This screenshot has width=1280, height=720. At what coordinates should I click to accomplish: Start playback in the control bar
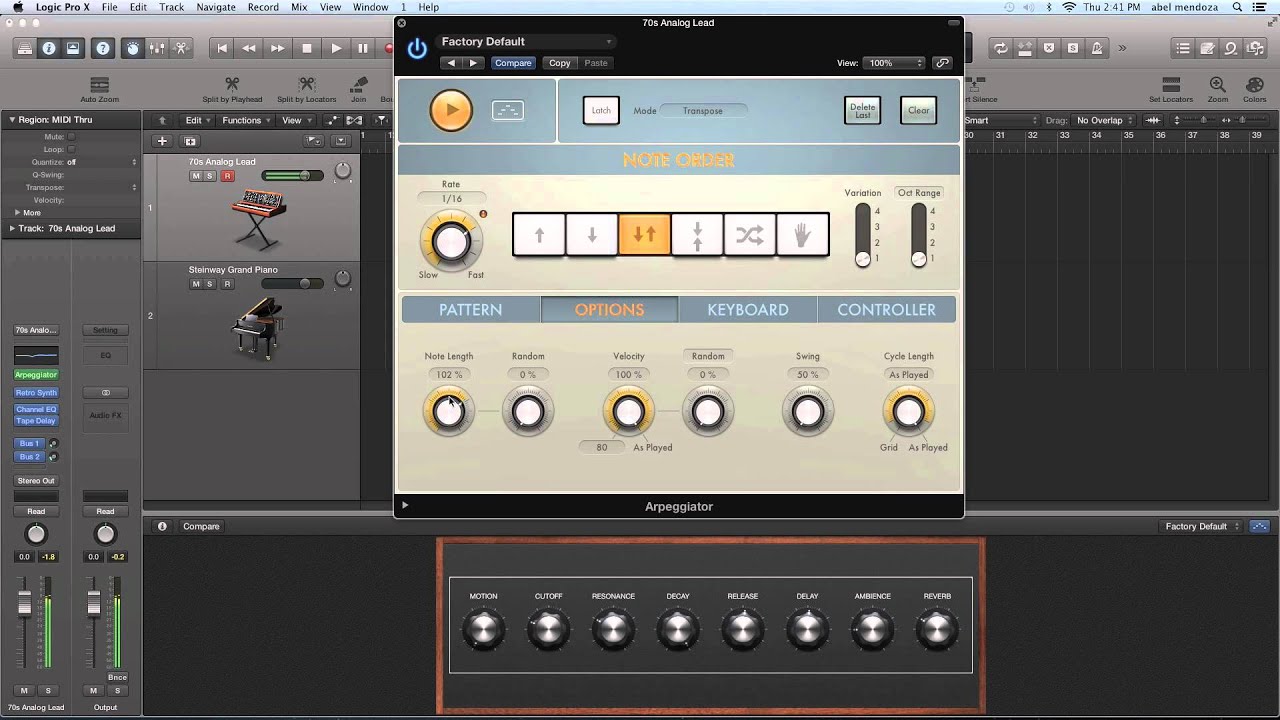click(x=336, y=48)
